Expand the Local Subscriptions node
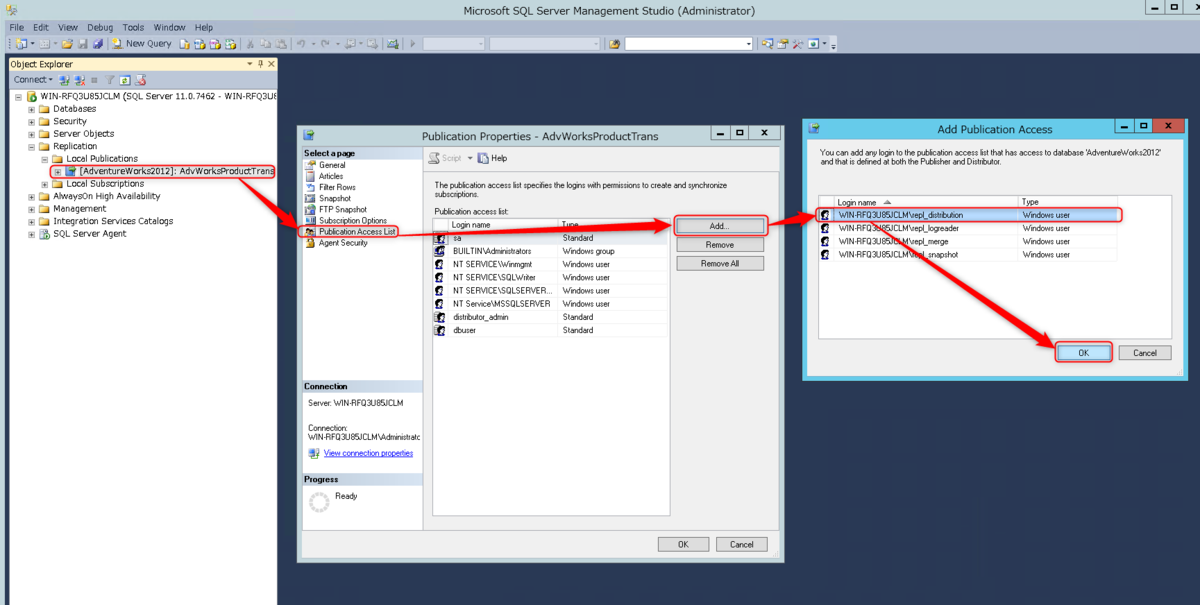This screenshot has width=1200, height=605. [44, 184]
